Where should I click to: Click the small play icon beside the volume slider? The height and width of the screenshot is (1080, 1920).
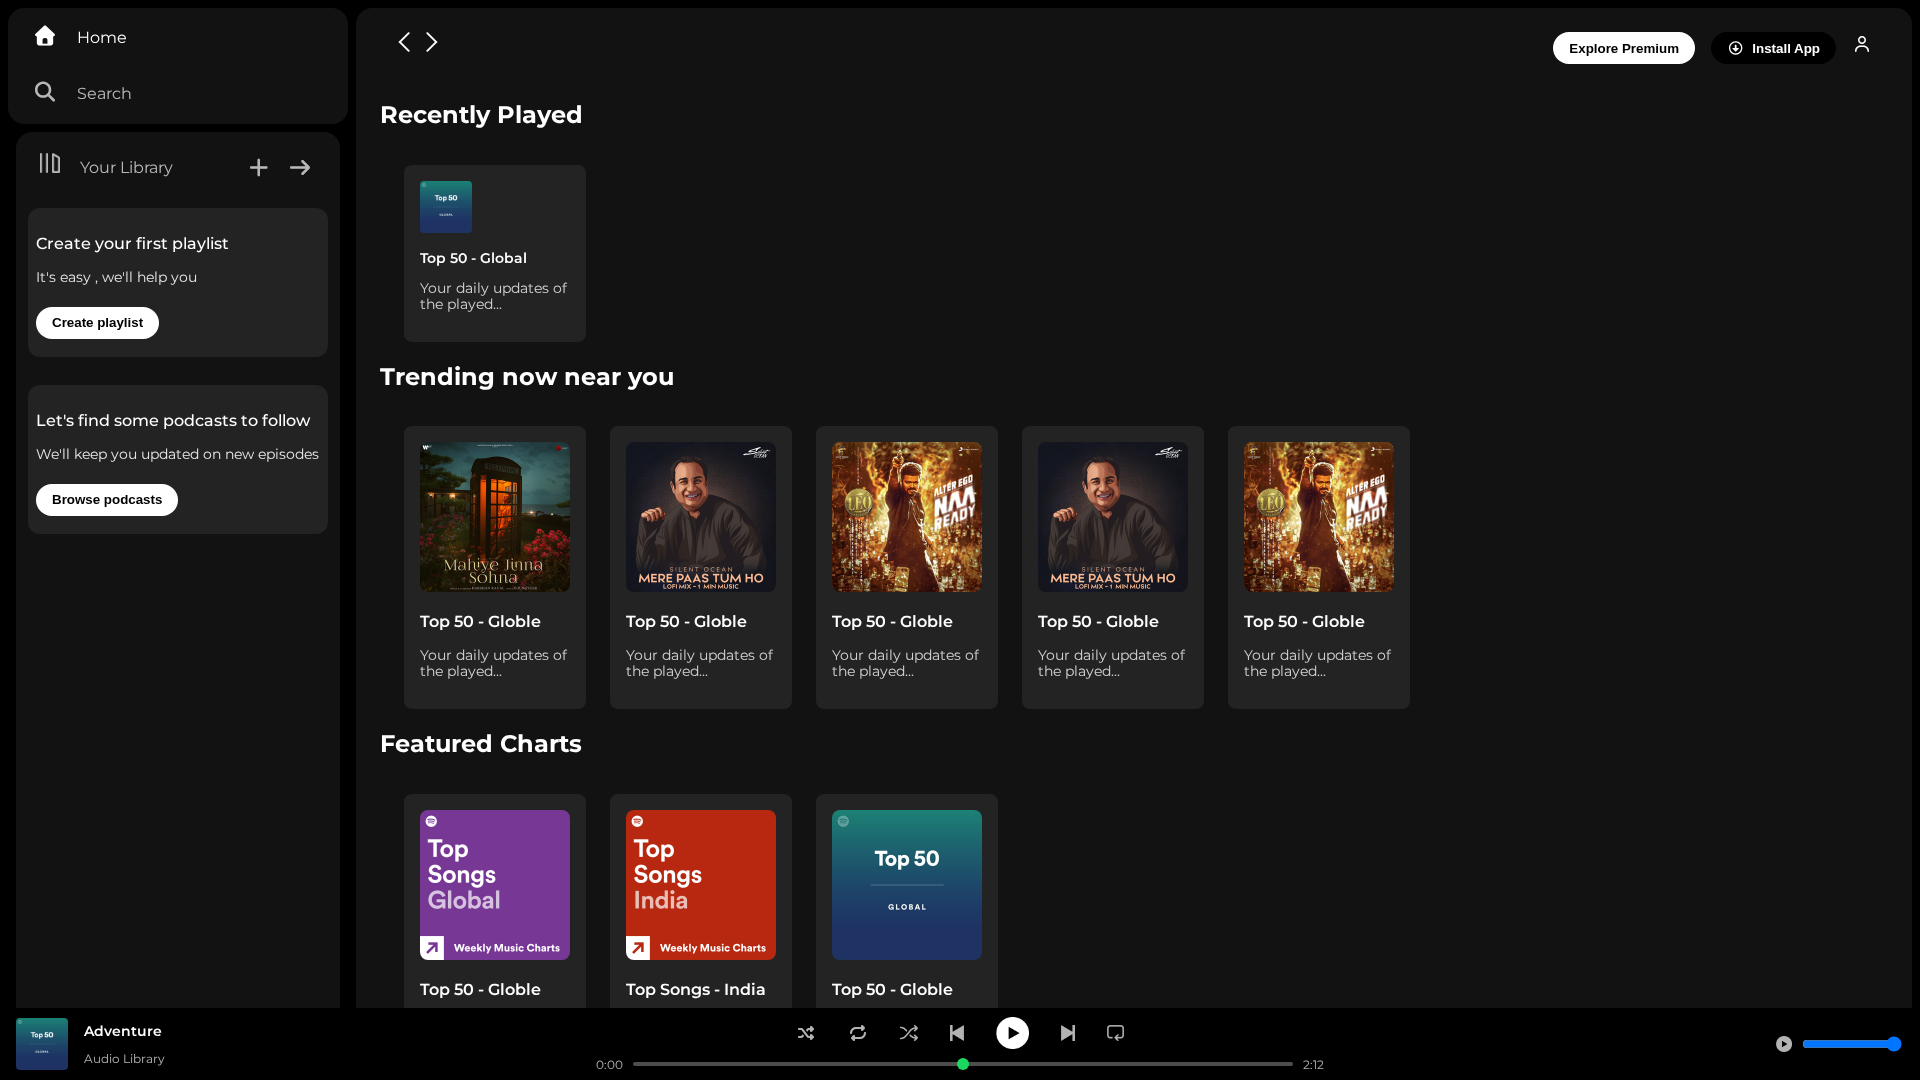tap(1784, 1044)
